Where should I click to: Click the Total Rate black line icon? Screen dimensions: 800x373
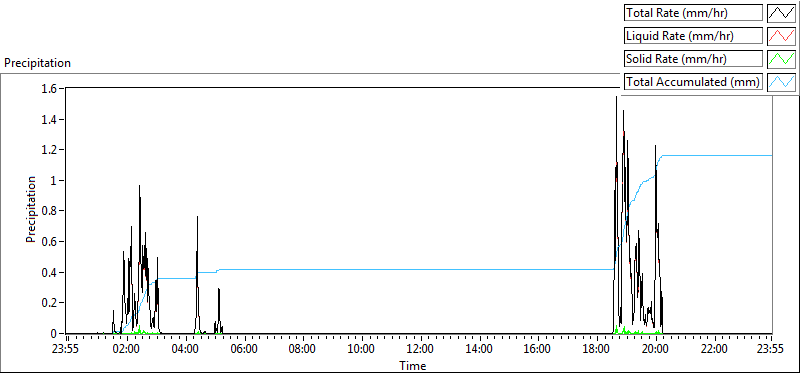[782, 13]
